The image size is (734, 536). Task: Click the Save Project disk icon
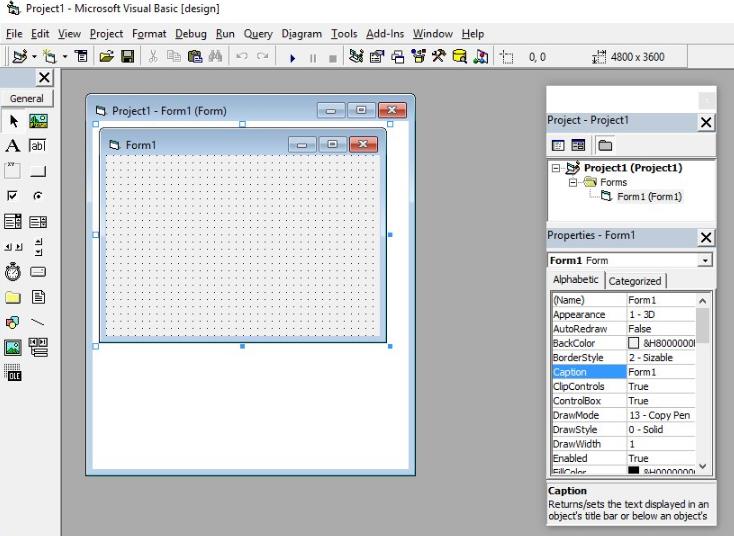(x=127, y=57)
